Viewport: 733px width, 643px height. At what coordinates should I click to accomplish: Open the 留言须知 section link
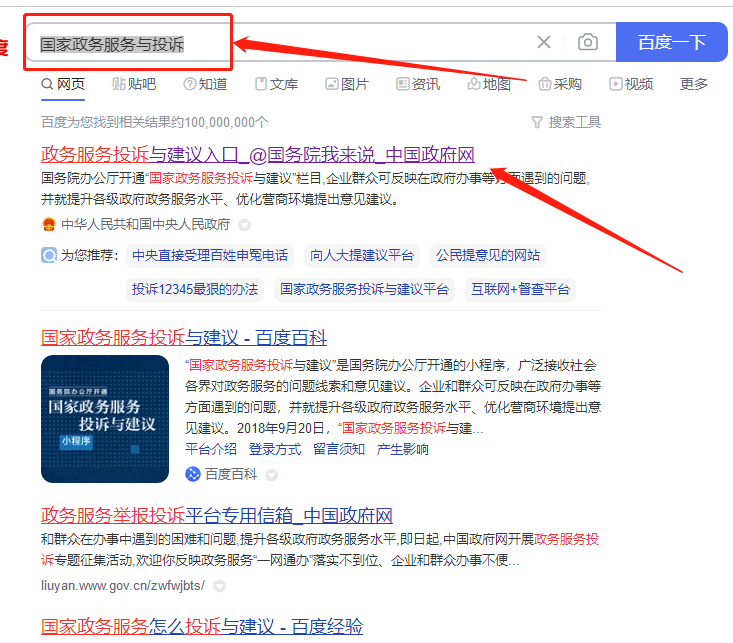click(x=338, y=449)
